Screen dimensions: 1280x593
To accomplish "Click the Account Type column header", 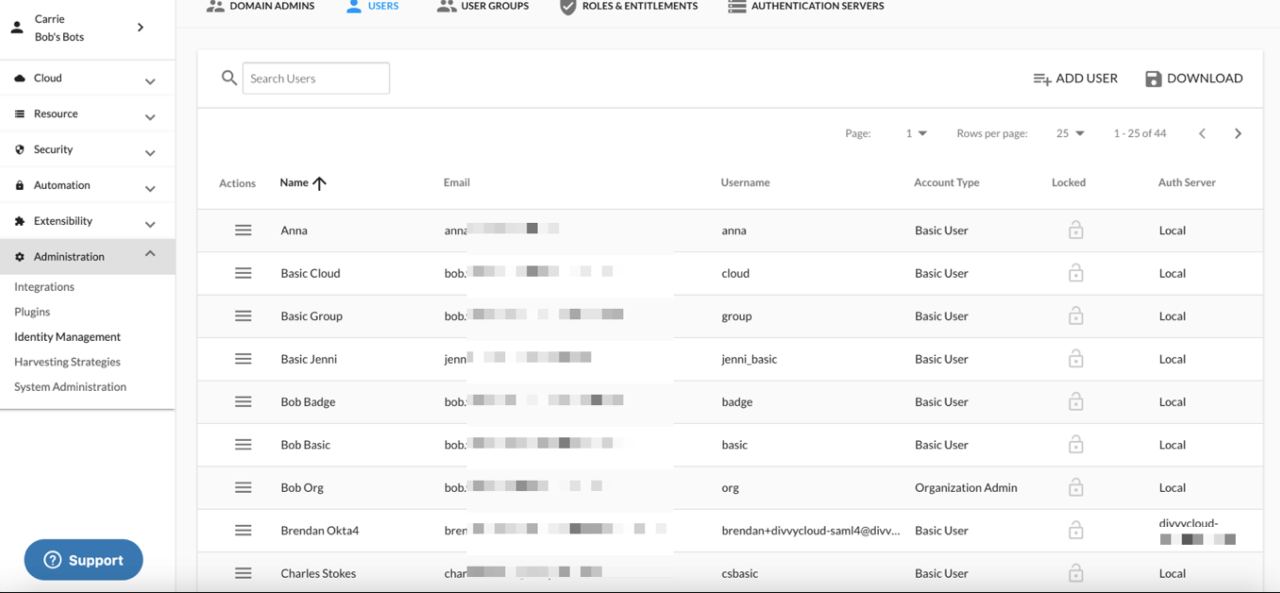I will (x=947, y=183).
